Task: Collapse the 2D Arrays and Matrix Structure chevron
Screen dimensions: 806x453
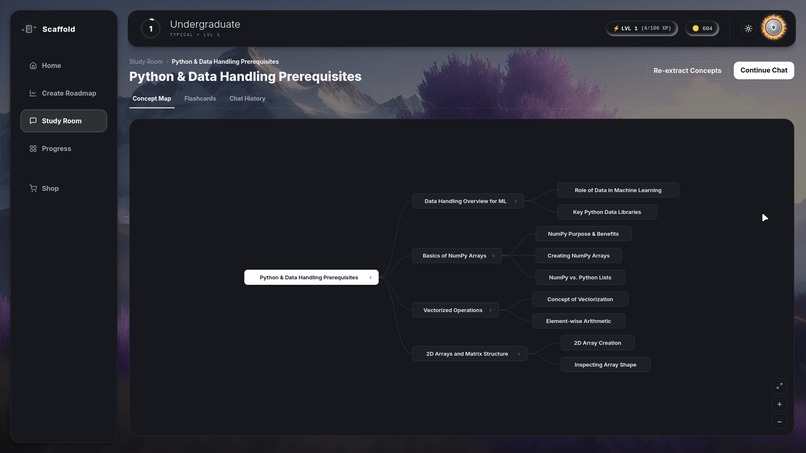Action: coord(519,354)
